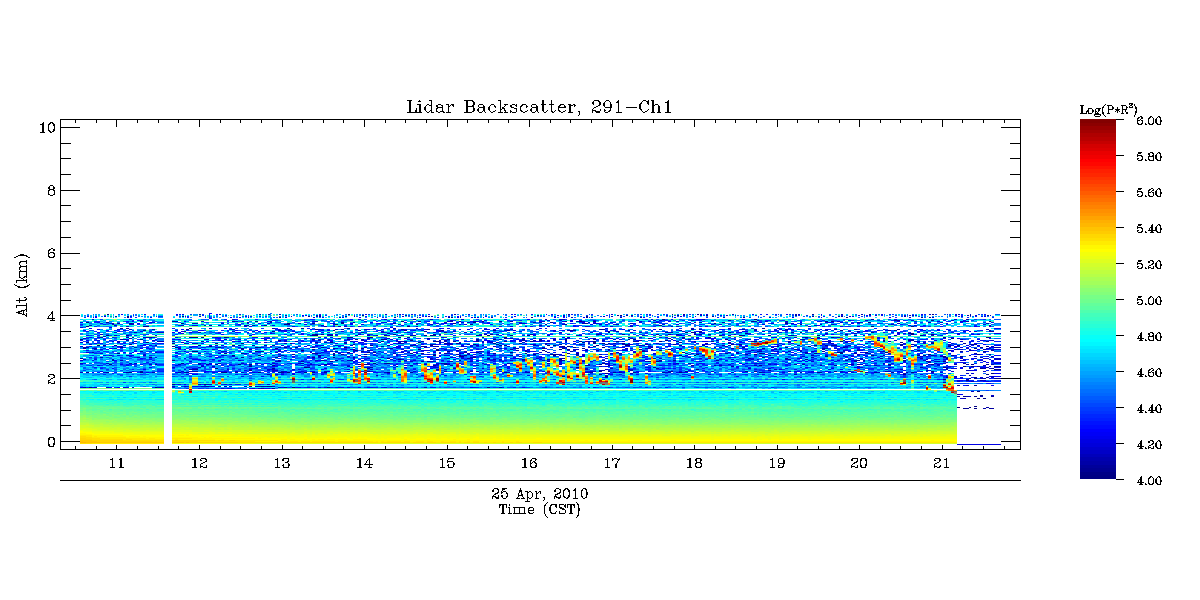Select hour 17 on the time axis

click(x=612, y=463)
